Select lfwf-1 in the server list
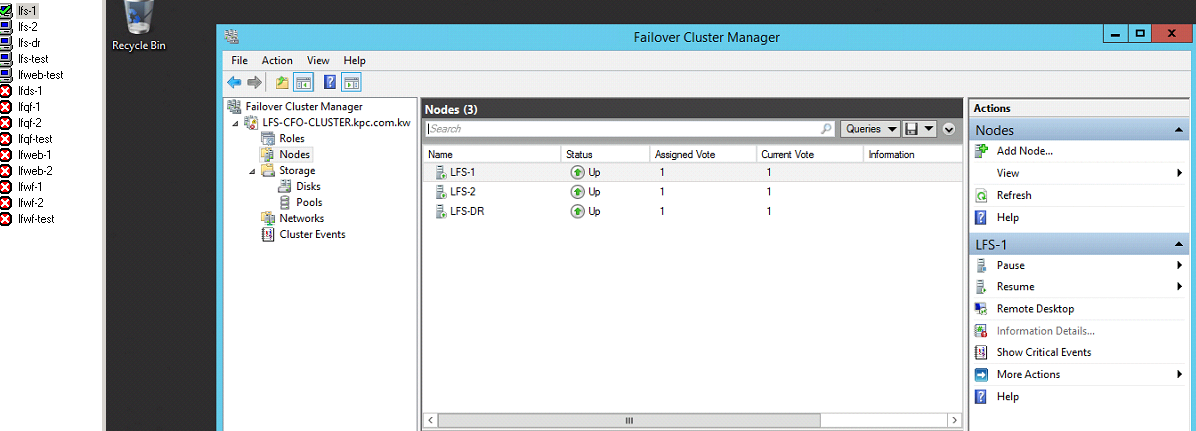 pos(30,187)
